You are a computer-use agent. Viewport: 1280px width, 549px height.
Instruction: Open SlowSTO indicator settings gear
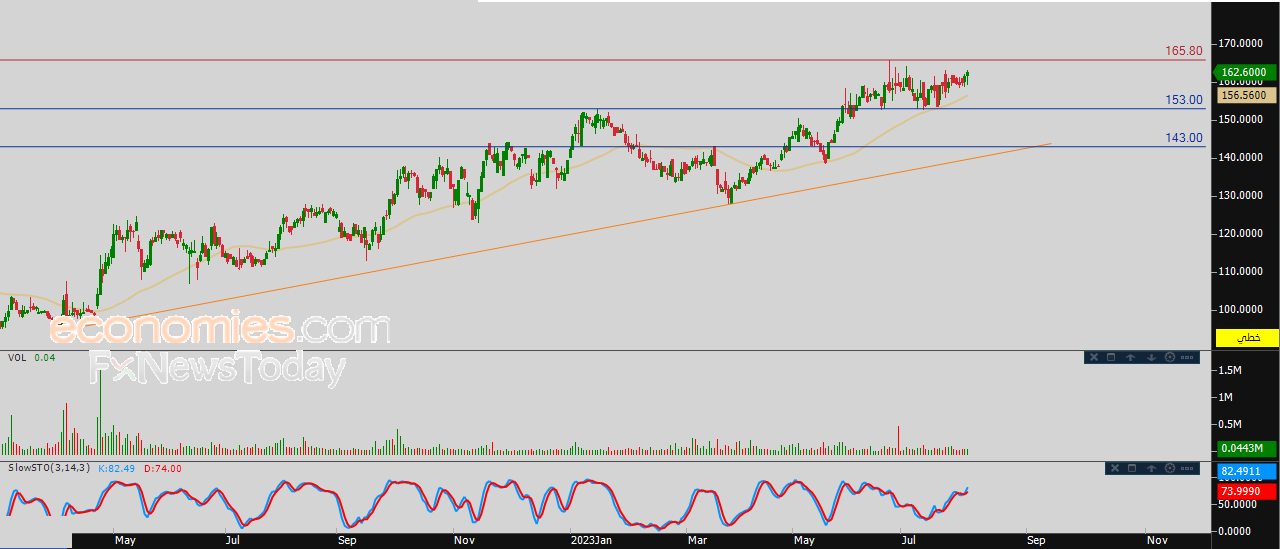pos(1169,468)
